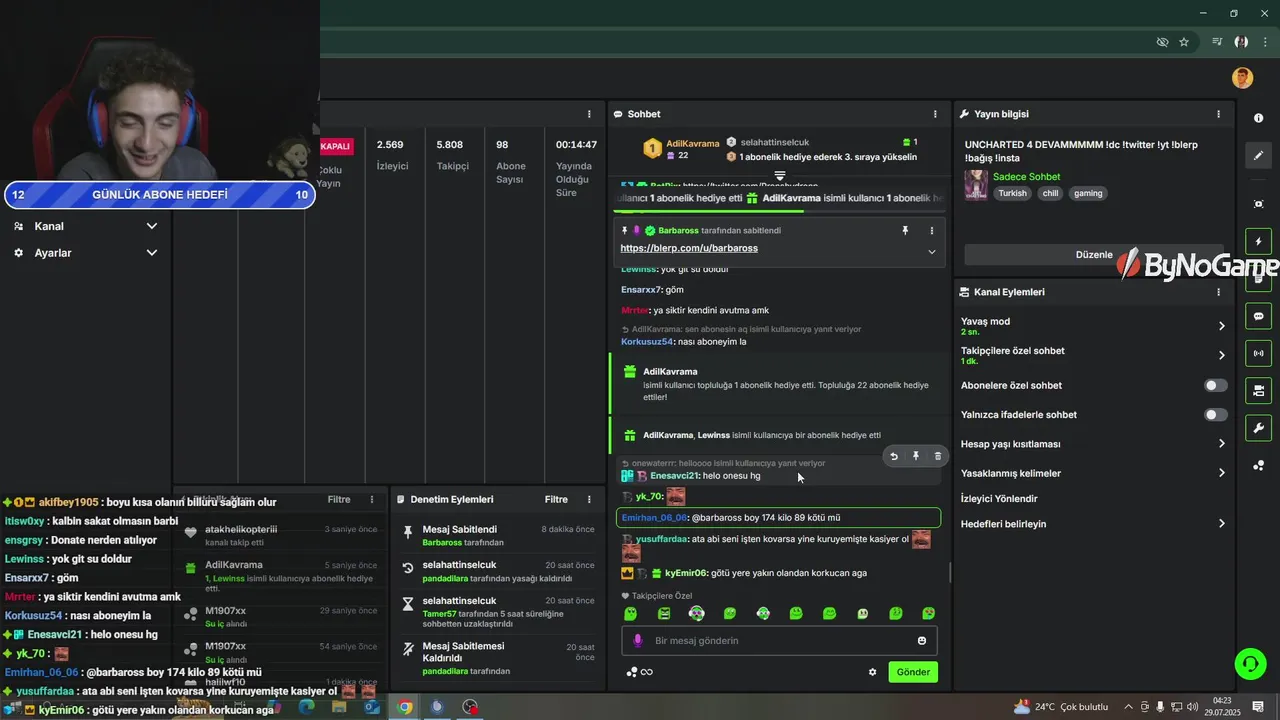The image size is (1280, 720).
Task: Open the info icon in right sidebar
Action: (x=1258, y=118)
